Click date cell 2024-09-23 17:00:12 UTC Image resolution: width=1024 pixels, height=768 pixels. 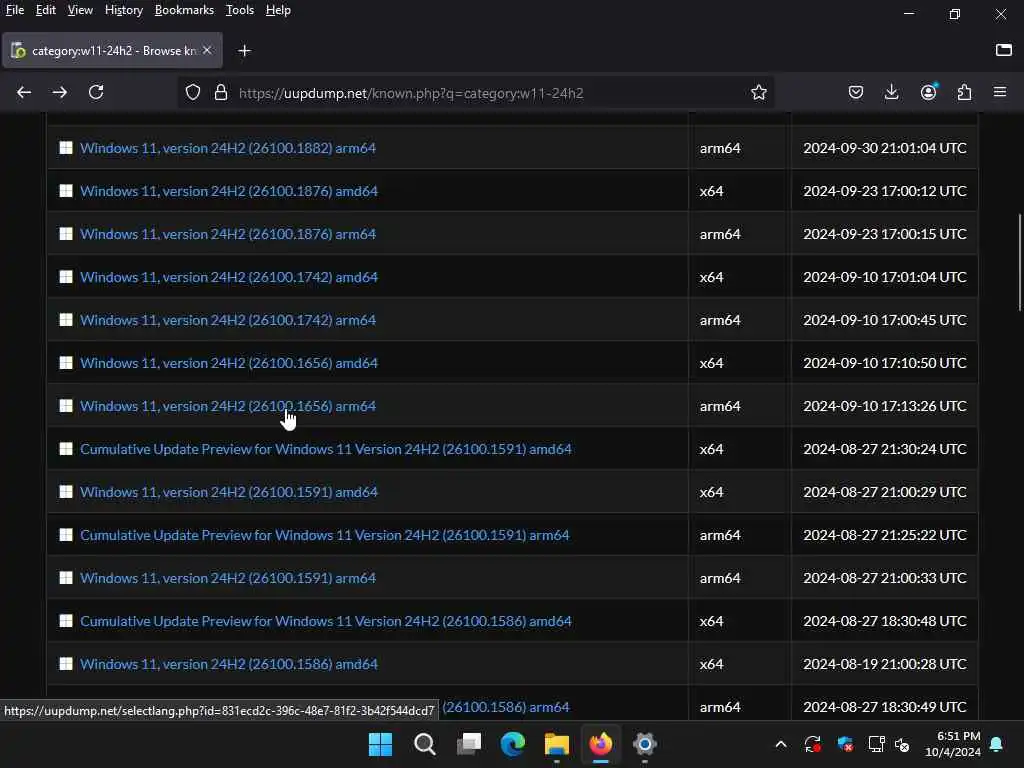pos(885,191)
